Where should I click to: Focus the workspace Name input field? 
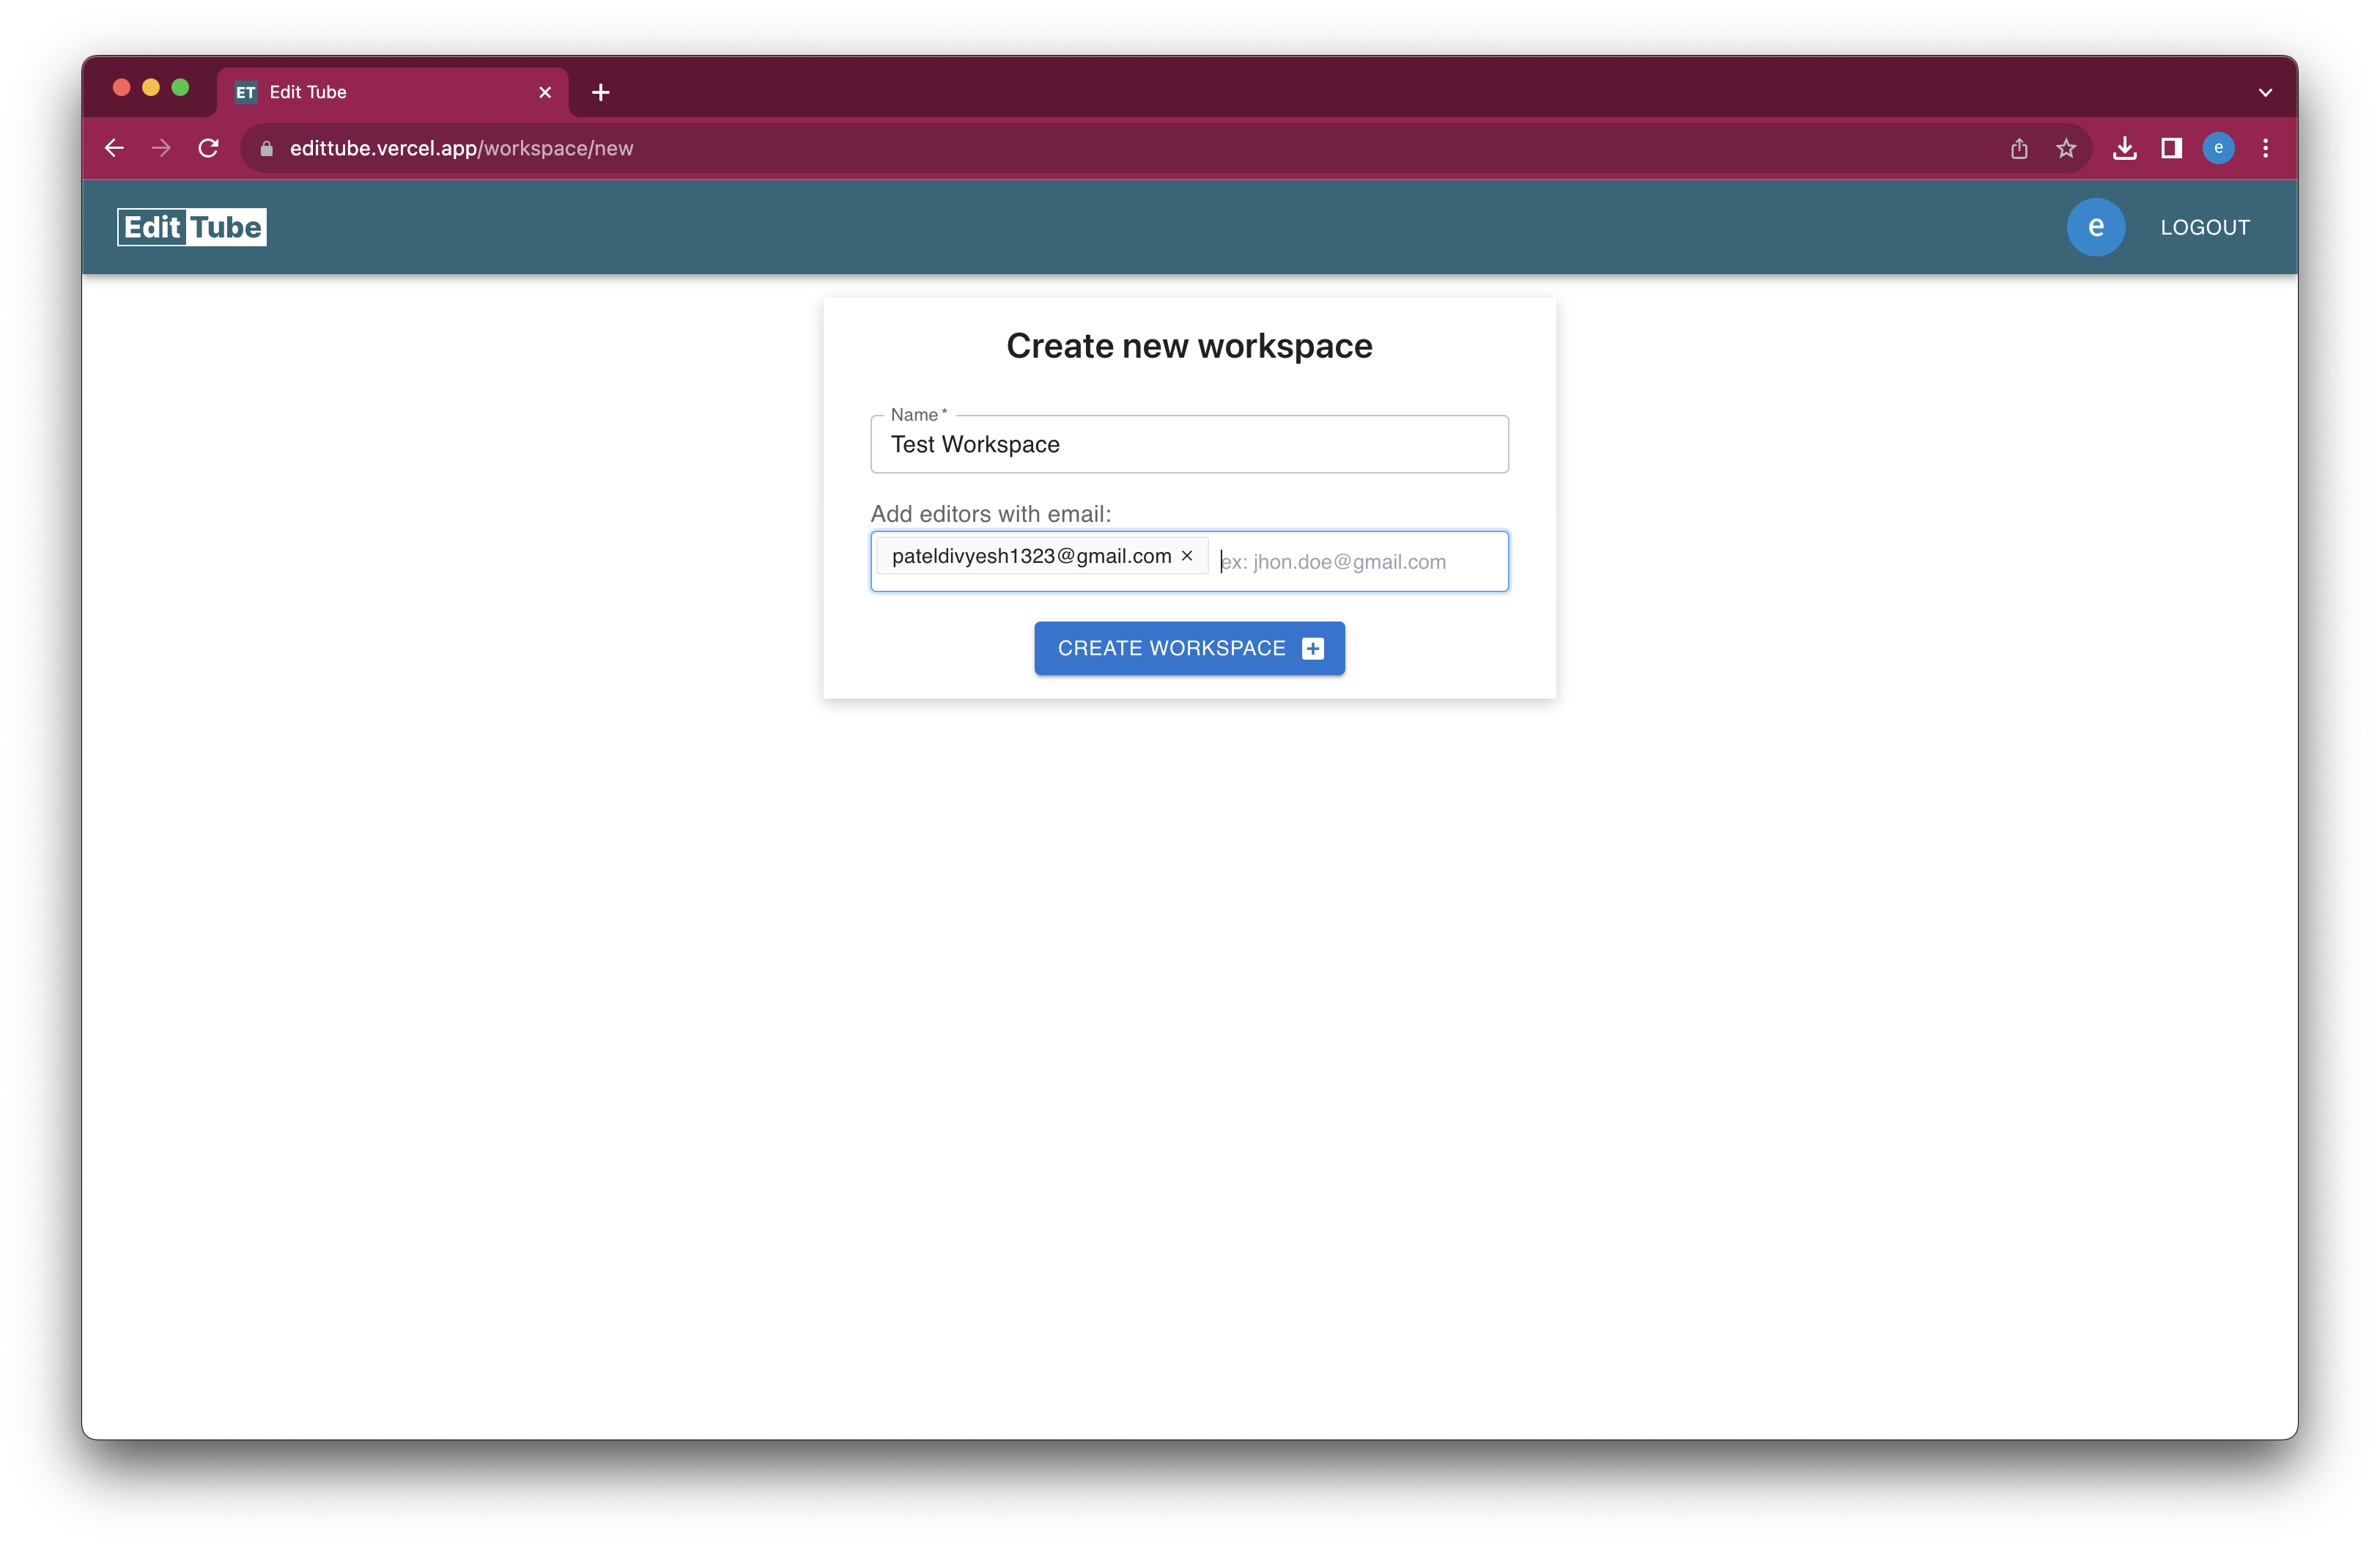(1189, 445)
